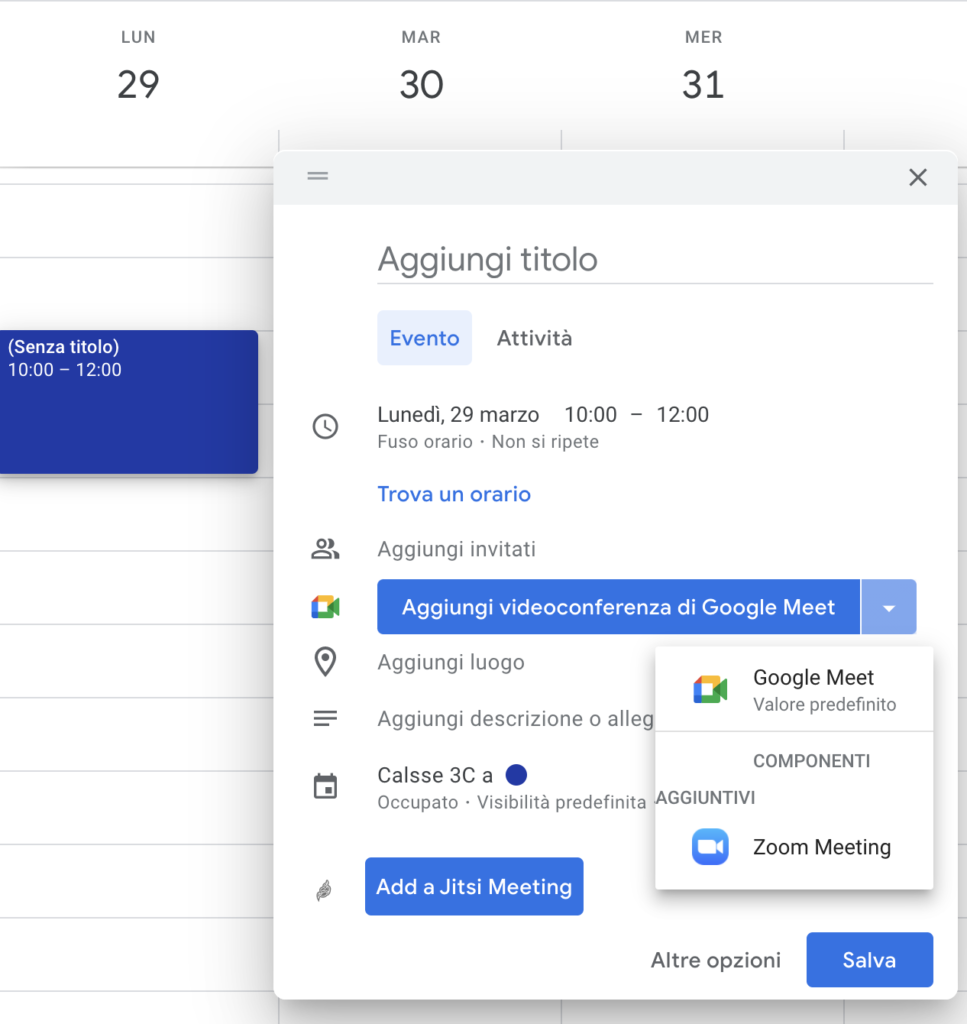
Task: Add Google Meet videoconference button
Action: 618,607
